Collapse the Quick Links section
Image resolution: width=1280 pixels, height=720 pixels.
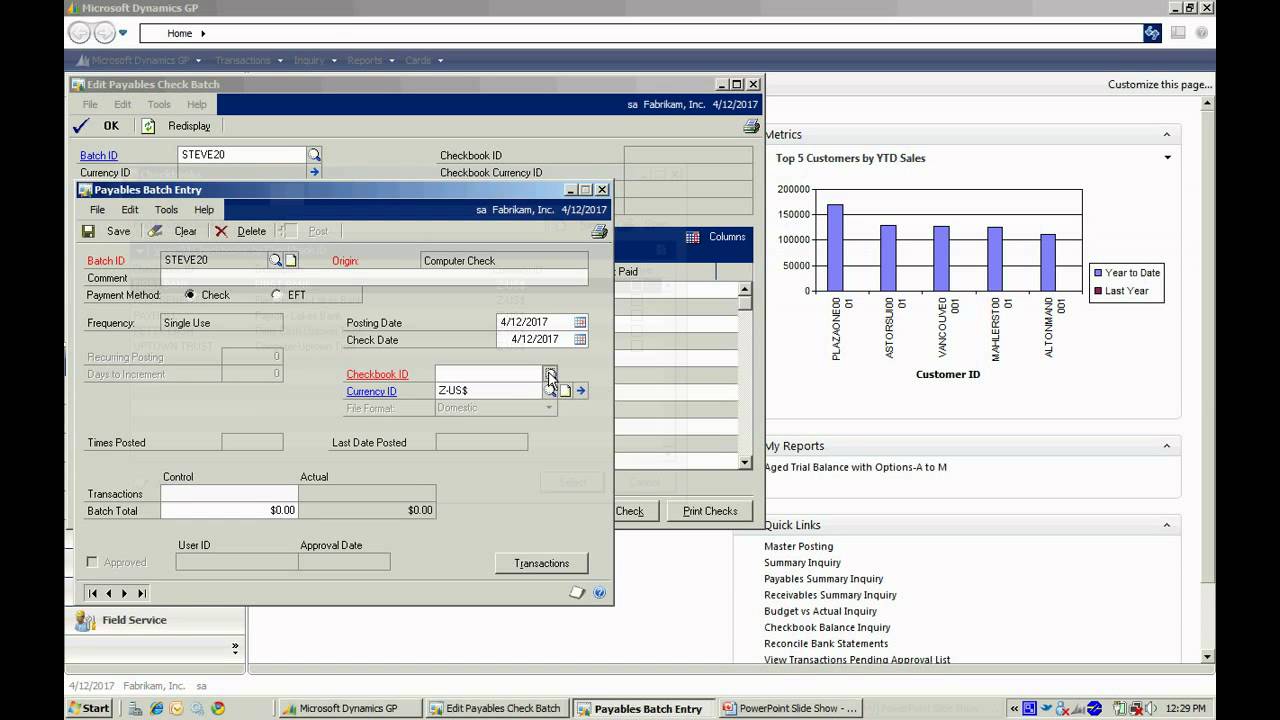(1166, 525)
